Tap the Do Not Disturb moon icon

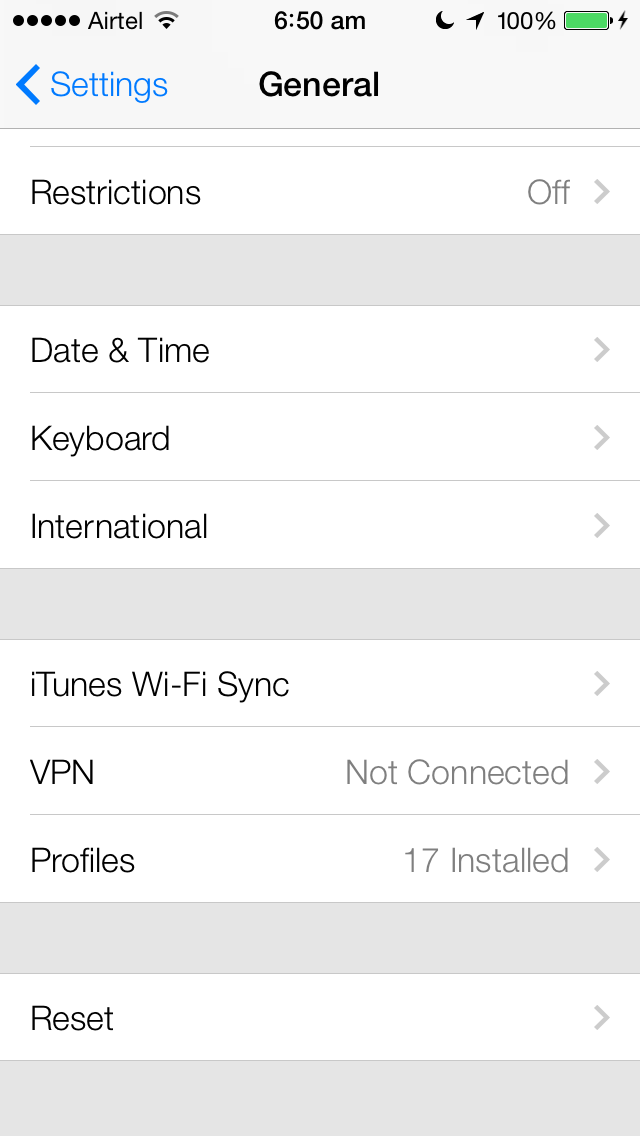click(445, 21)
